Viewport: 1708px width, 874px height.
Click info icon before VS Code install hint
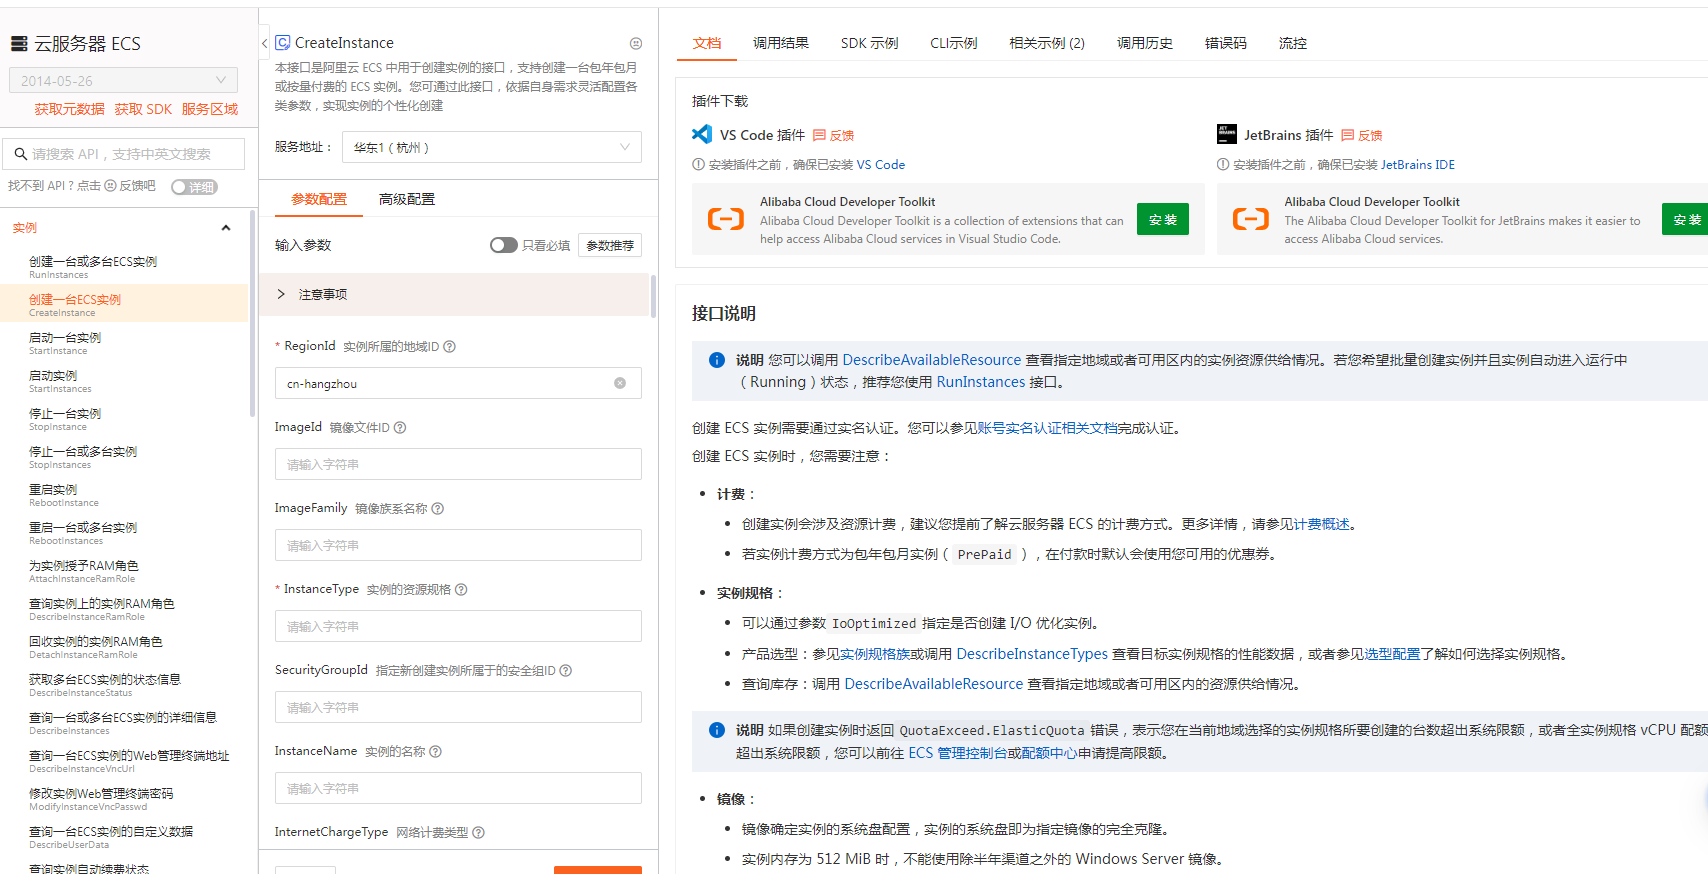698,165
